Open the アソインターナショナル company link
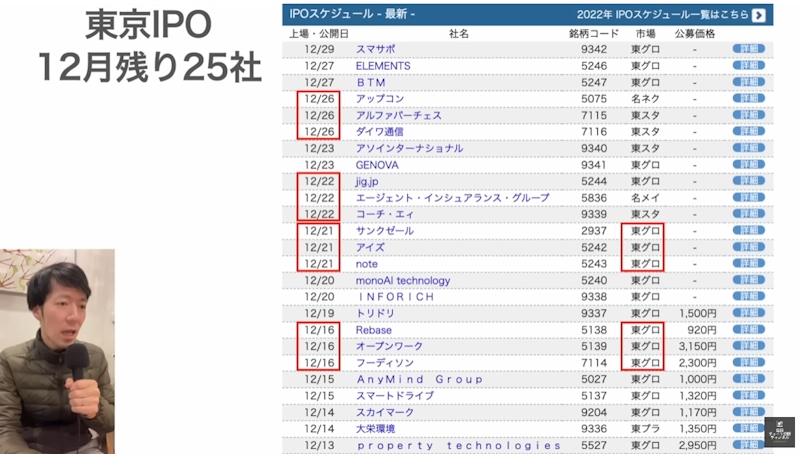This screenshot has height=454, width=800. tap(409, 148)
